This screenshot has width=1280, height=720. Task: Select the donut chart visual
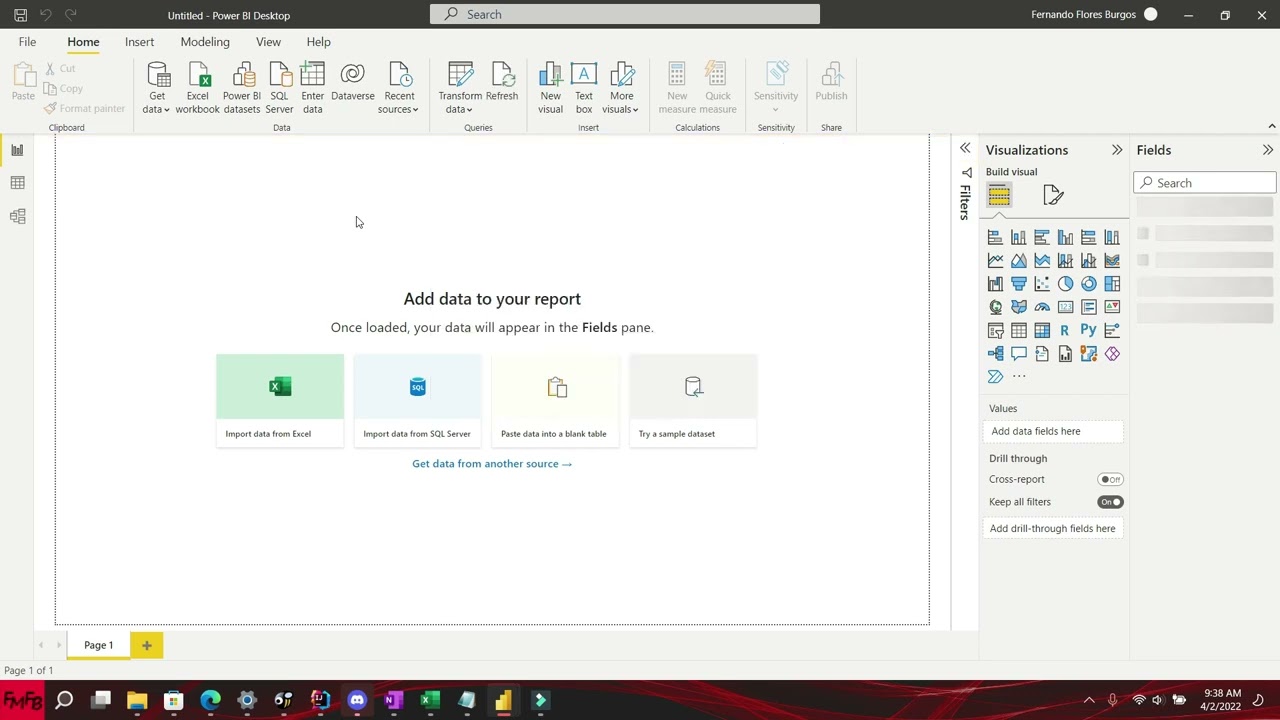pos(1088,284)
